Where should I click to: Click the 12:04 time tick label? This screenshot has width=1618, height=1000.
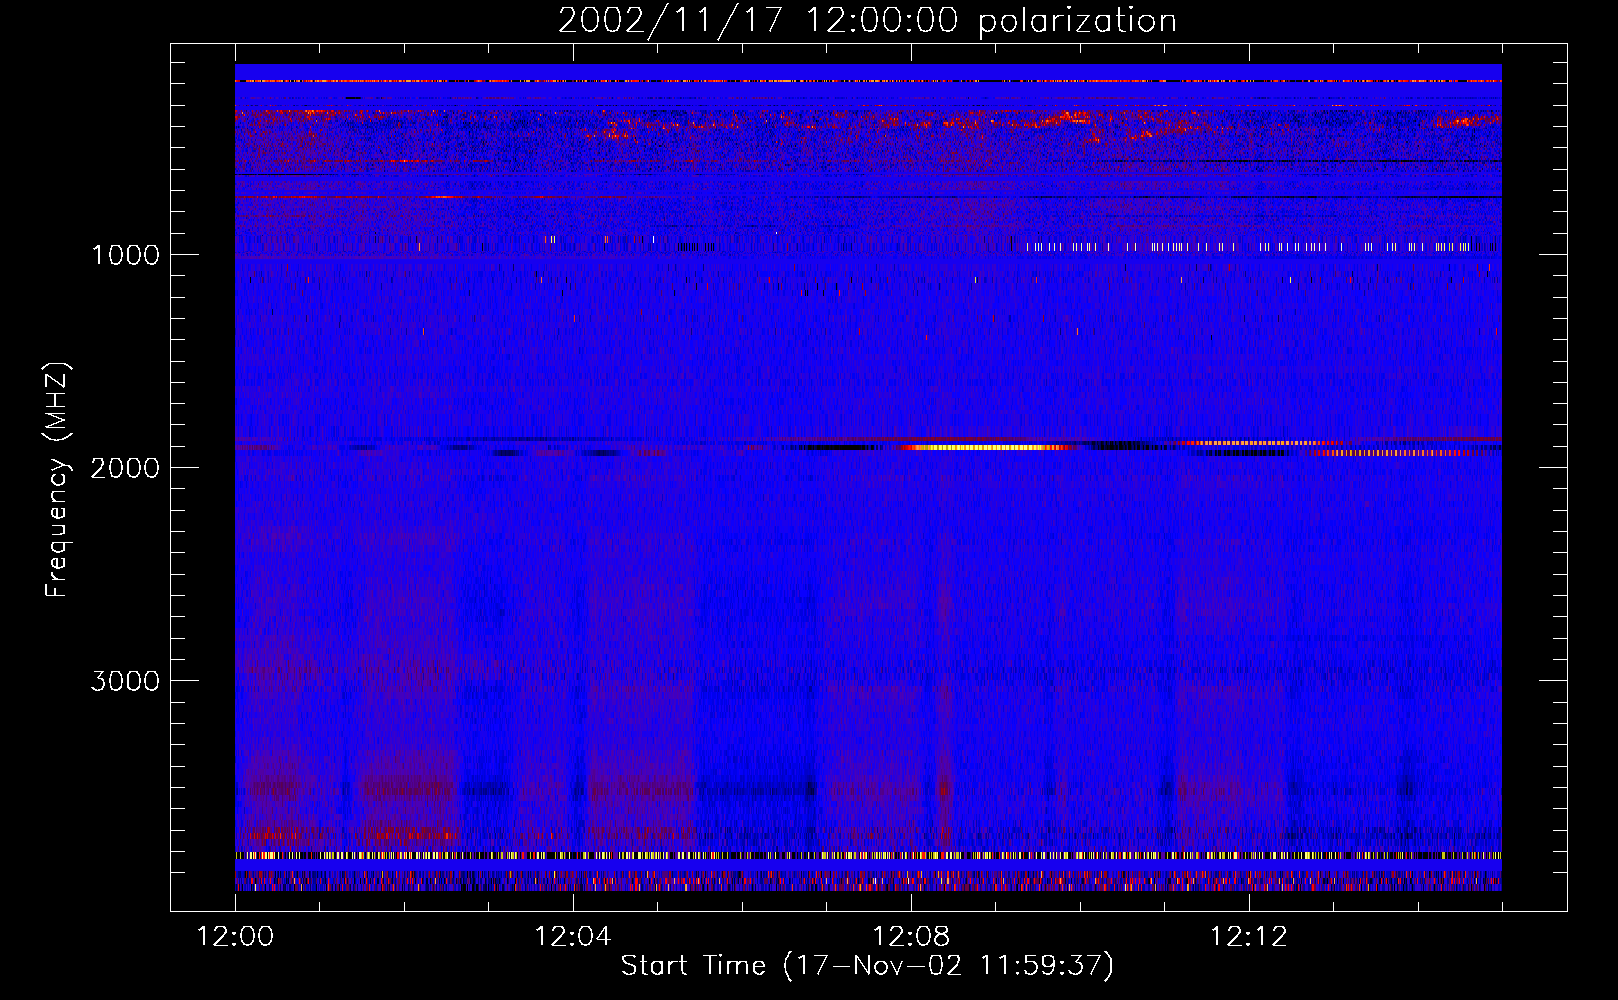tap(573, 937)
